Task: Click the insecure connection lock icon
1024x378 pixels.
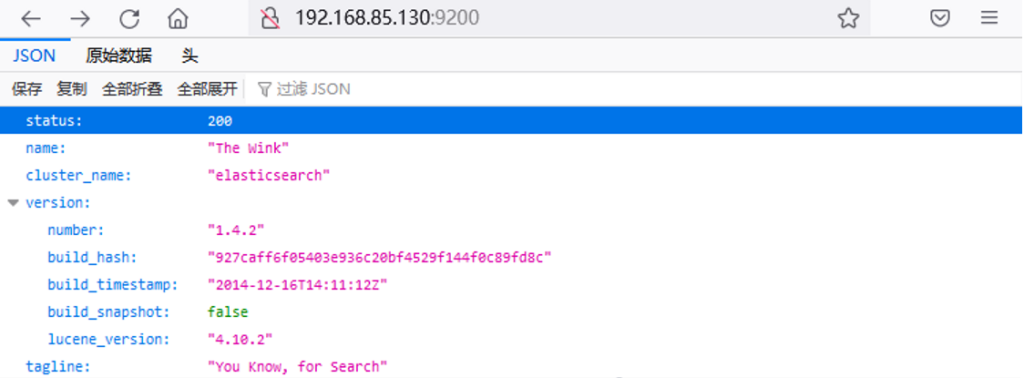Action: click(270, 18)
